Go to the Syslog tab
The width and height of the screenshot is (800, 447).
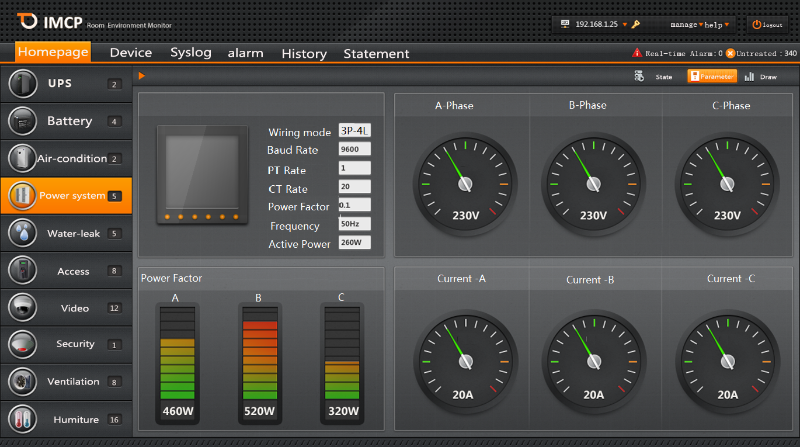[191, 53]
